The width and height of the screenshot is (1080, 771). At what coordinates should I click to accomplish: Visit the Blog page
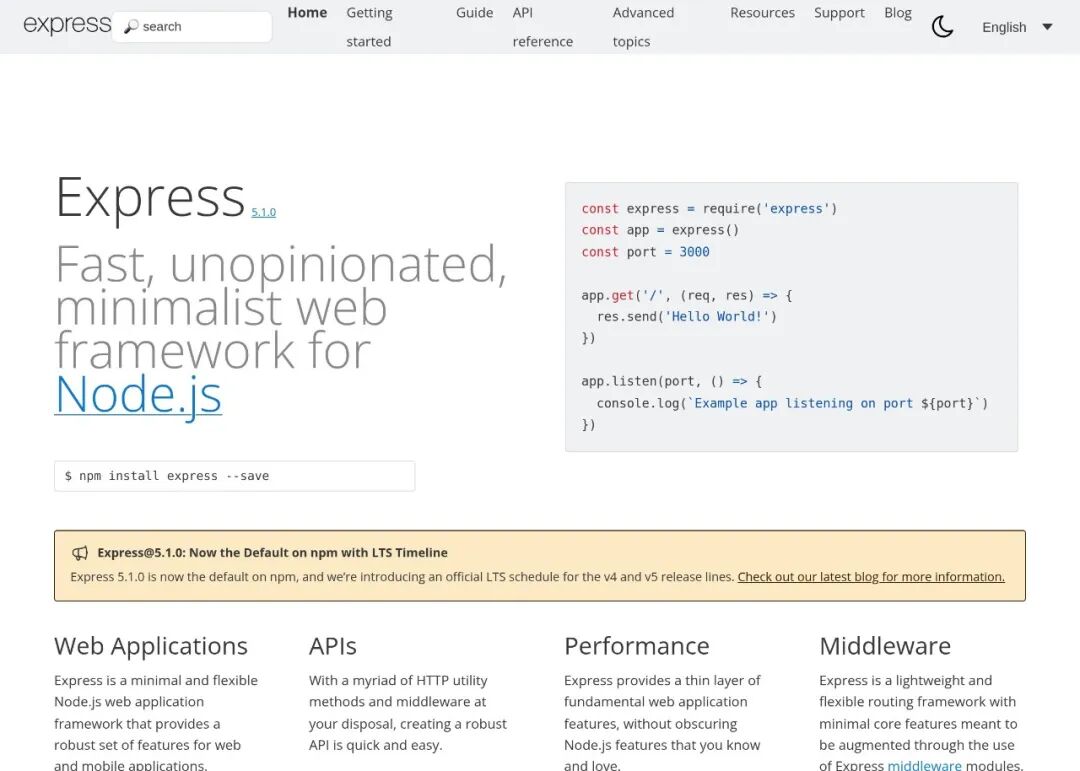[898, 13]
